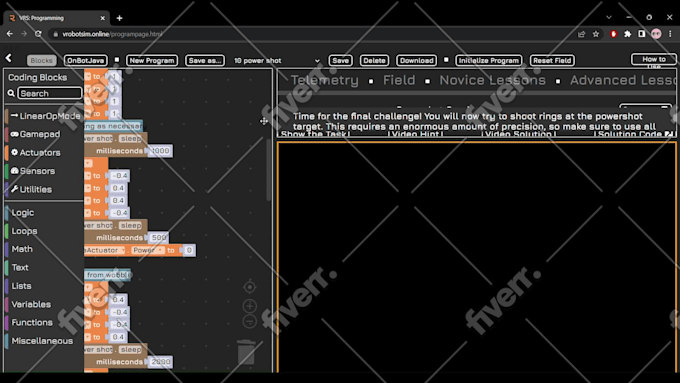Viewport: 680px width, 383px height.
Task: Zoom out the blocks workspace
Action: click(x=249, y=322)
